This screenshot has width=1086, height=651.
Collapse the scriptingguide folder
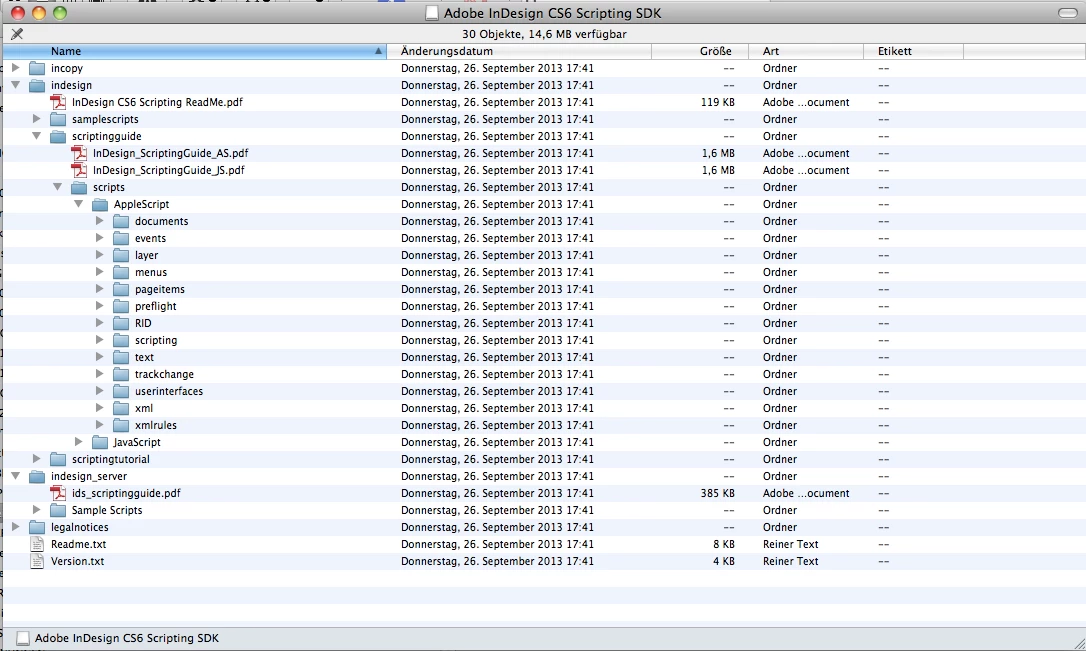click(x=37, y=136)
